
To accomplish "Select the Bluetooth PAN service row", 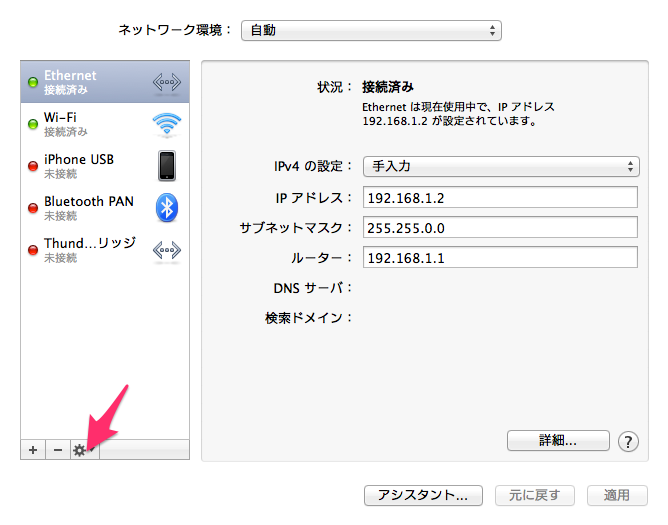I will point(105,208).
